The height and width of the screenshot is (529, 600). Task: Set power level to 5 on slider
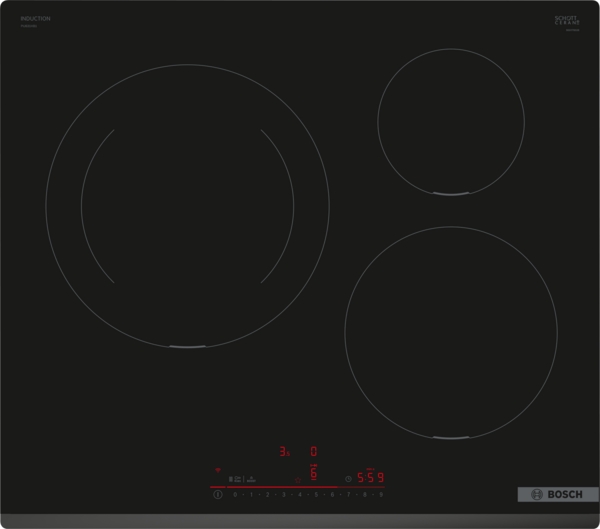tap(316, 494)
